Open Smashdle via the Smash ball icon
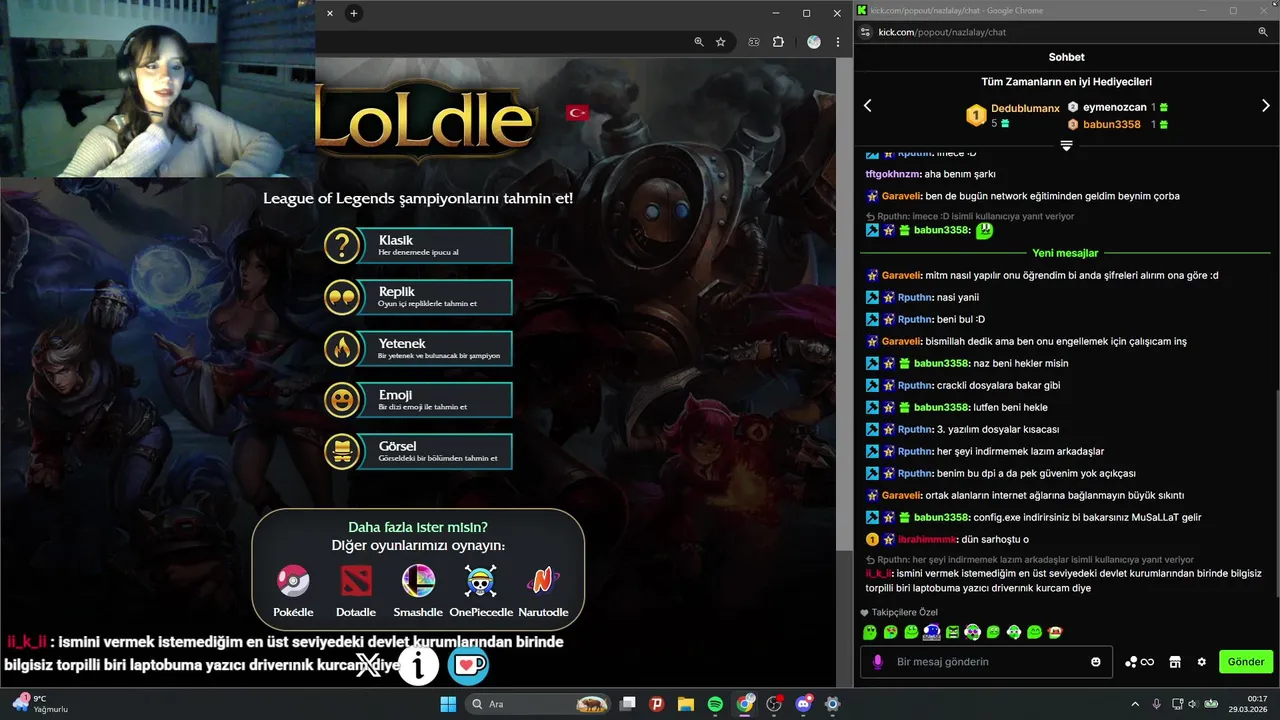Viewport: 1280px width, 720px height. pyautogui.click(x=418, y=580)
